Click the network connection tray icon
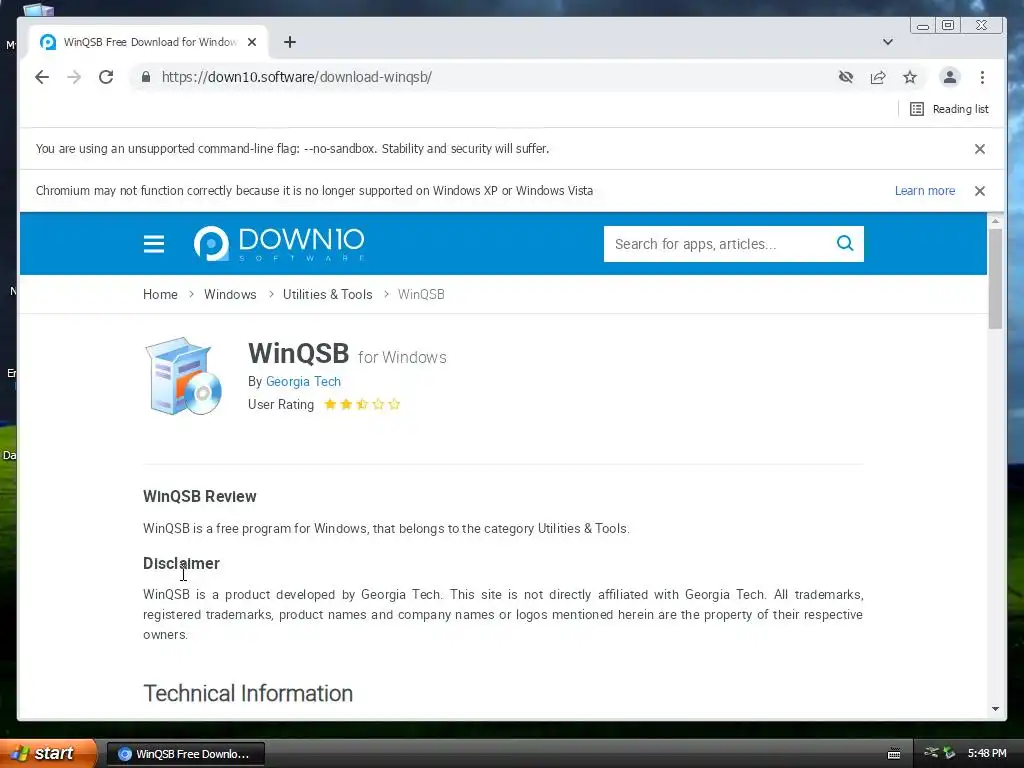The height and width of the screenshot is (768, 1024). (x=931, y=753)
